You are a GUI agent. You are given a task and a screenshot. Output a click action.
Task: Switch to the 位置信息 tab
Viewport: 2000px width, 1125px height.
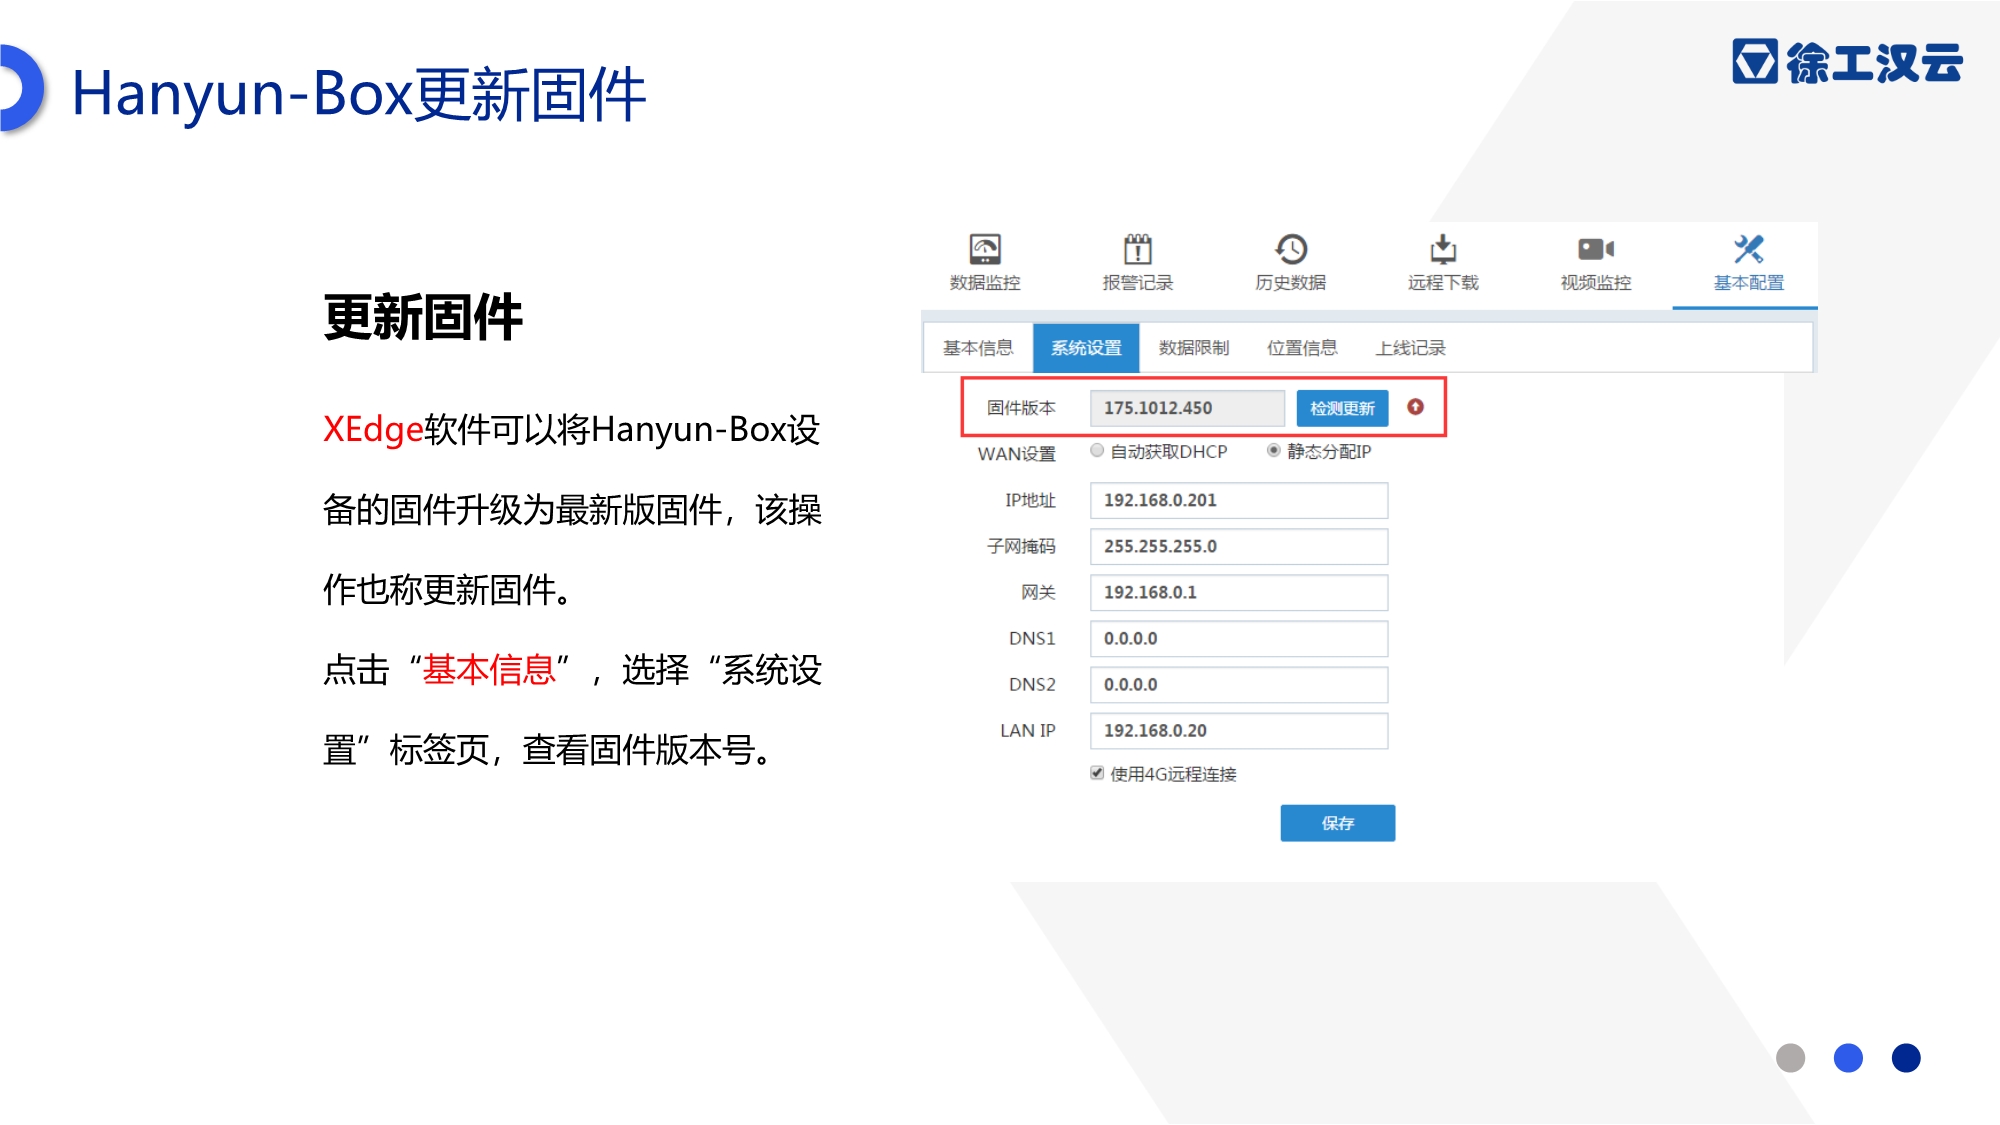[x=1302, y=348]
